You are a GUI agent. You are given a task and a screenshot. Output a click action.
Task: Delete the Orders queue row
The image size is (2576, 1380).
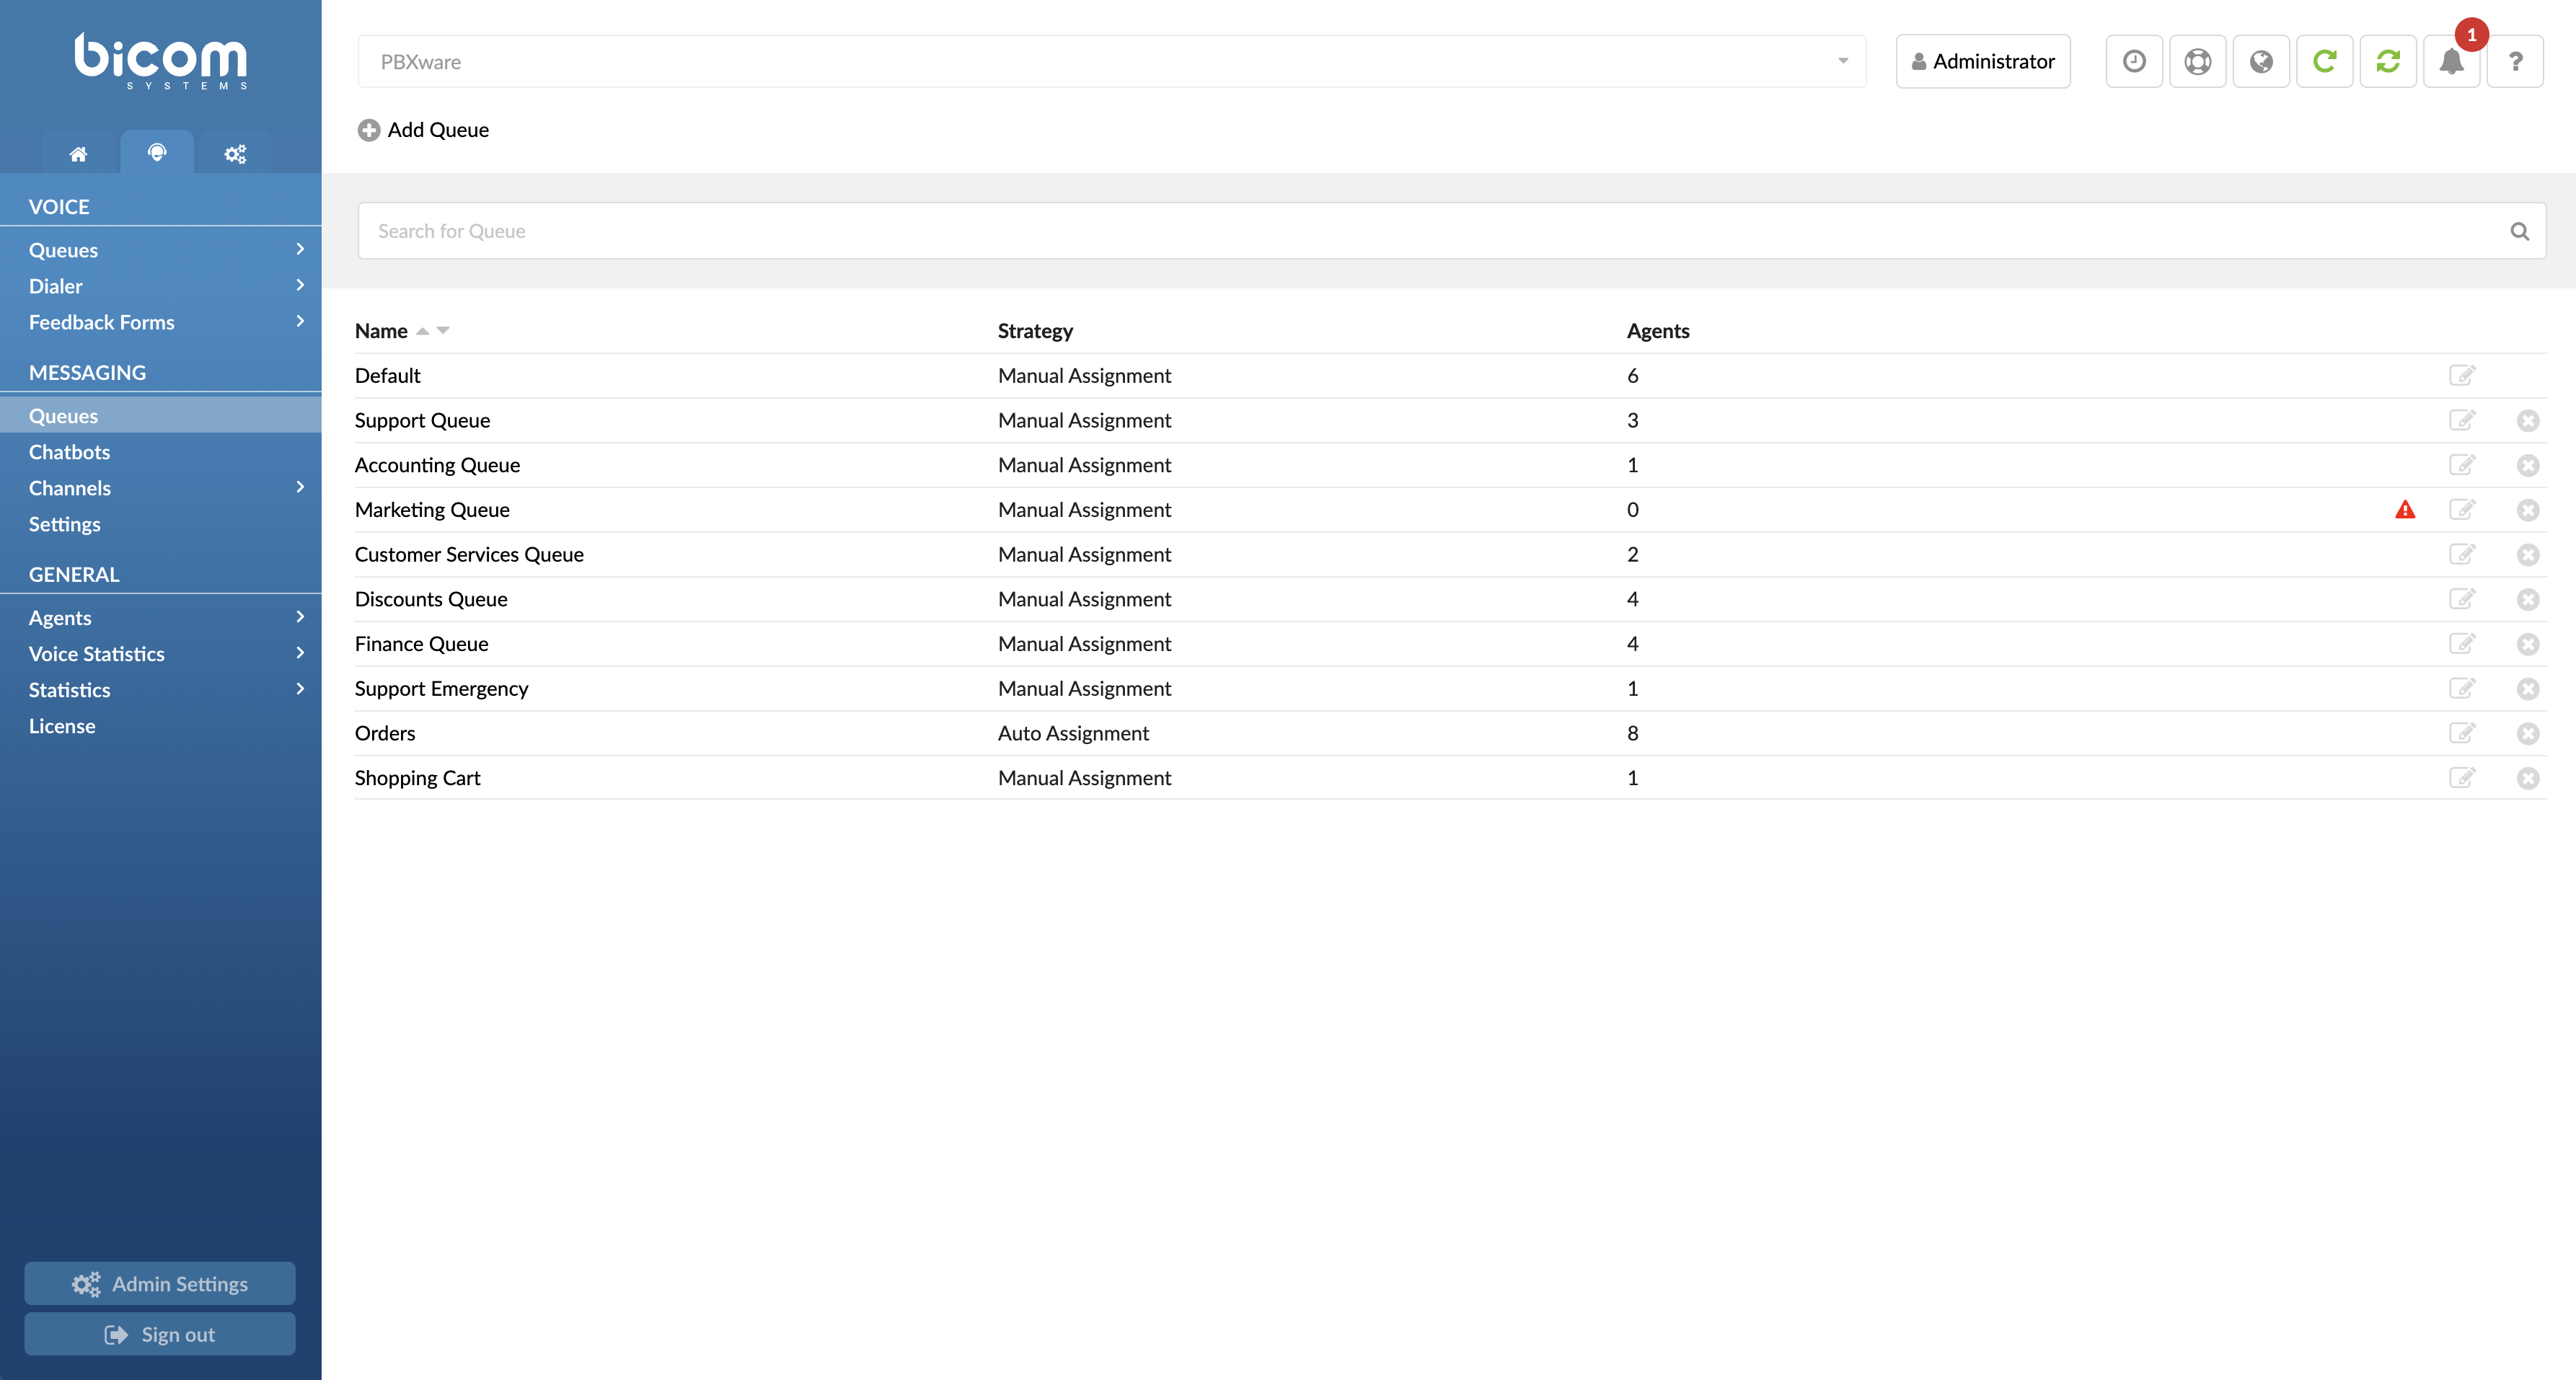pos(2528,734)
